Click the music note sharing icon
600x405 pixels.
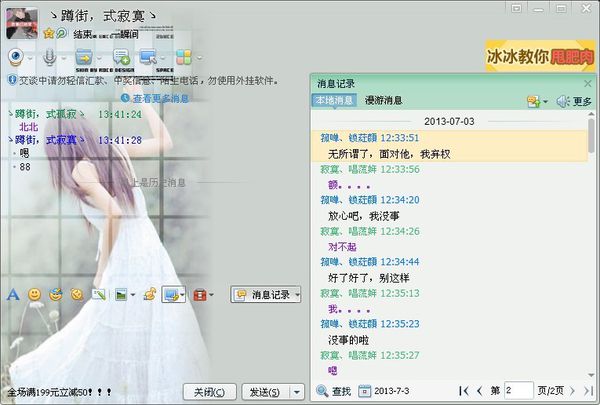tap(150, 294)
